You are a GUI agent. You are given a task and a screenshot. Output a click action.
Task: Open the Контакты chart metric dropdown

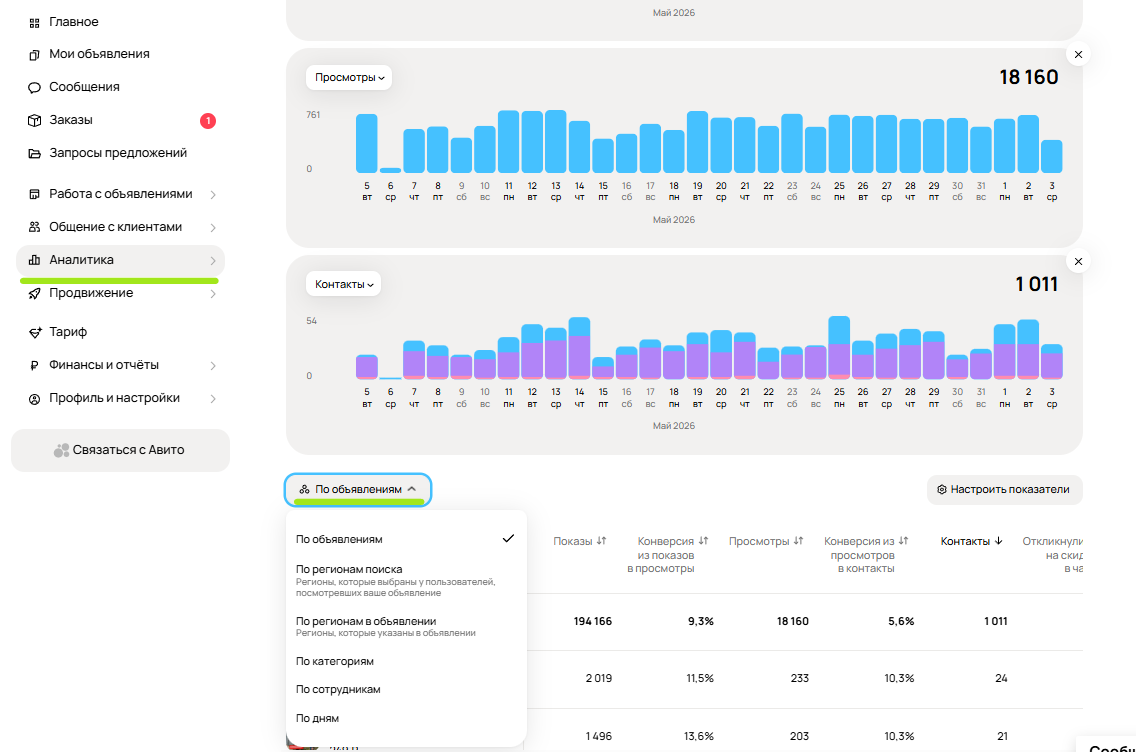(x=343, y=284)
